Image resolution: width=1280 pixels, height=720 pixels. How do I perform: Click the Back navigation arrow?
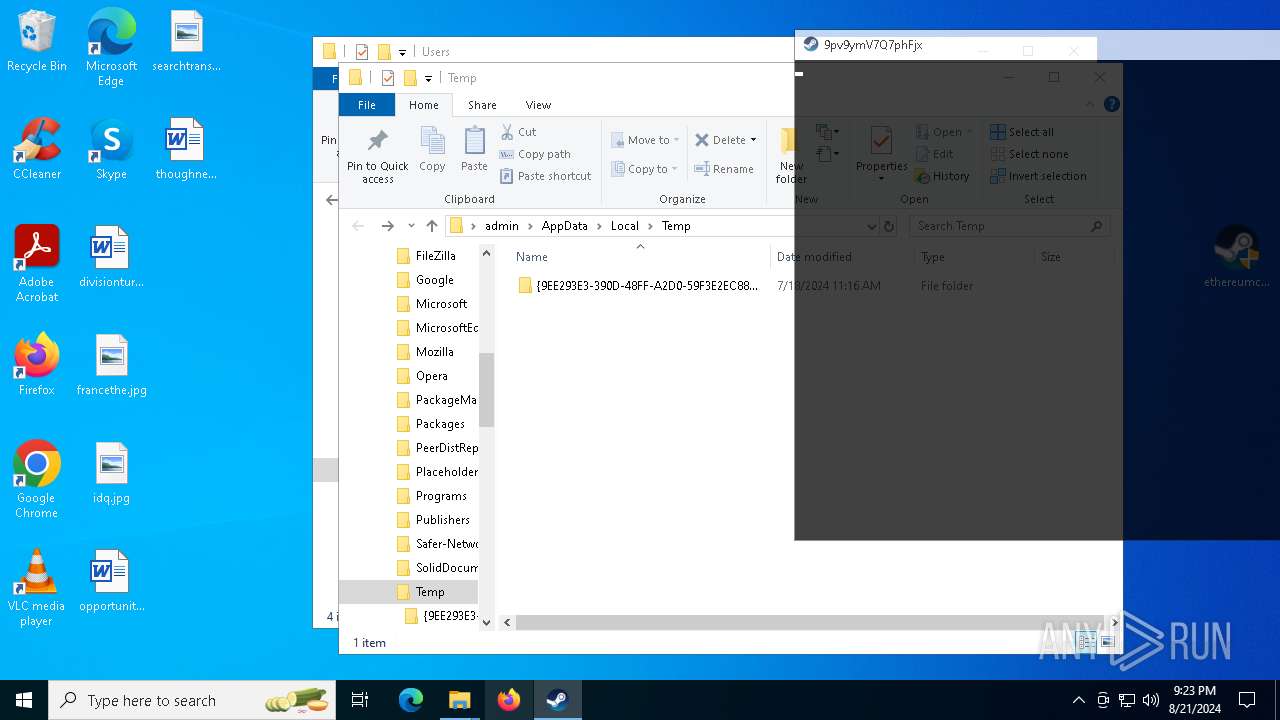click(x=358, y=226)
